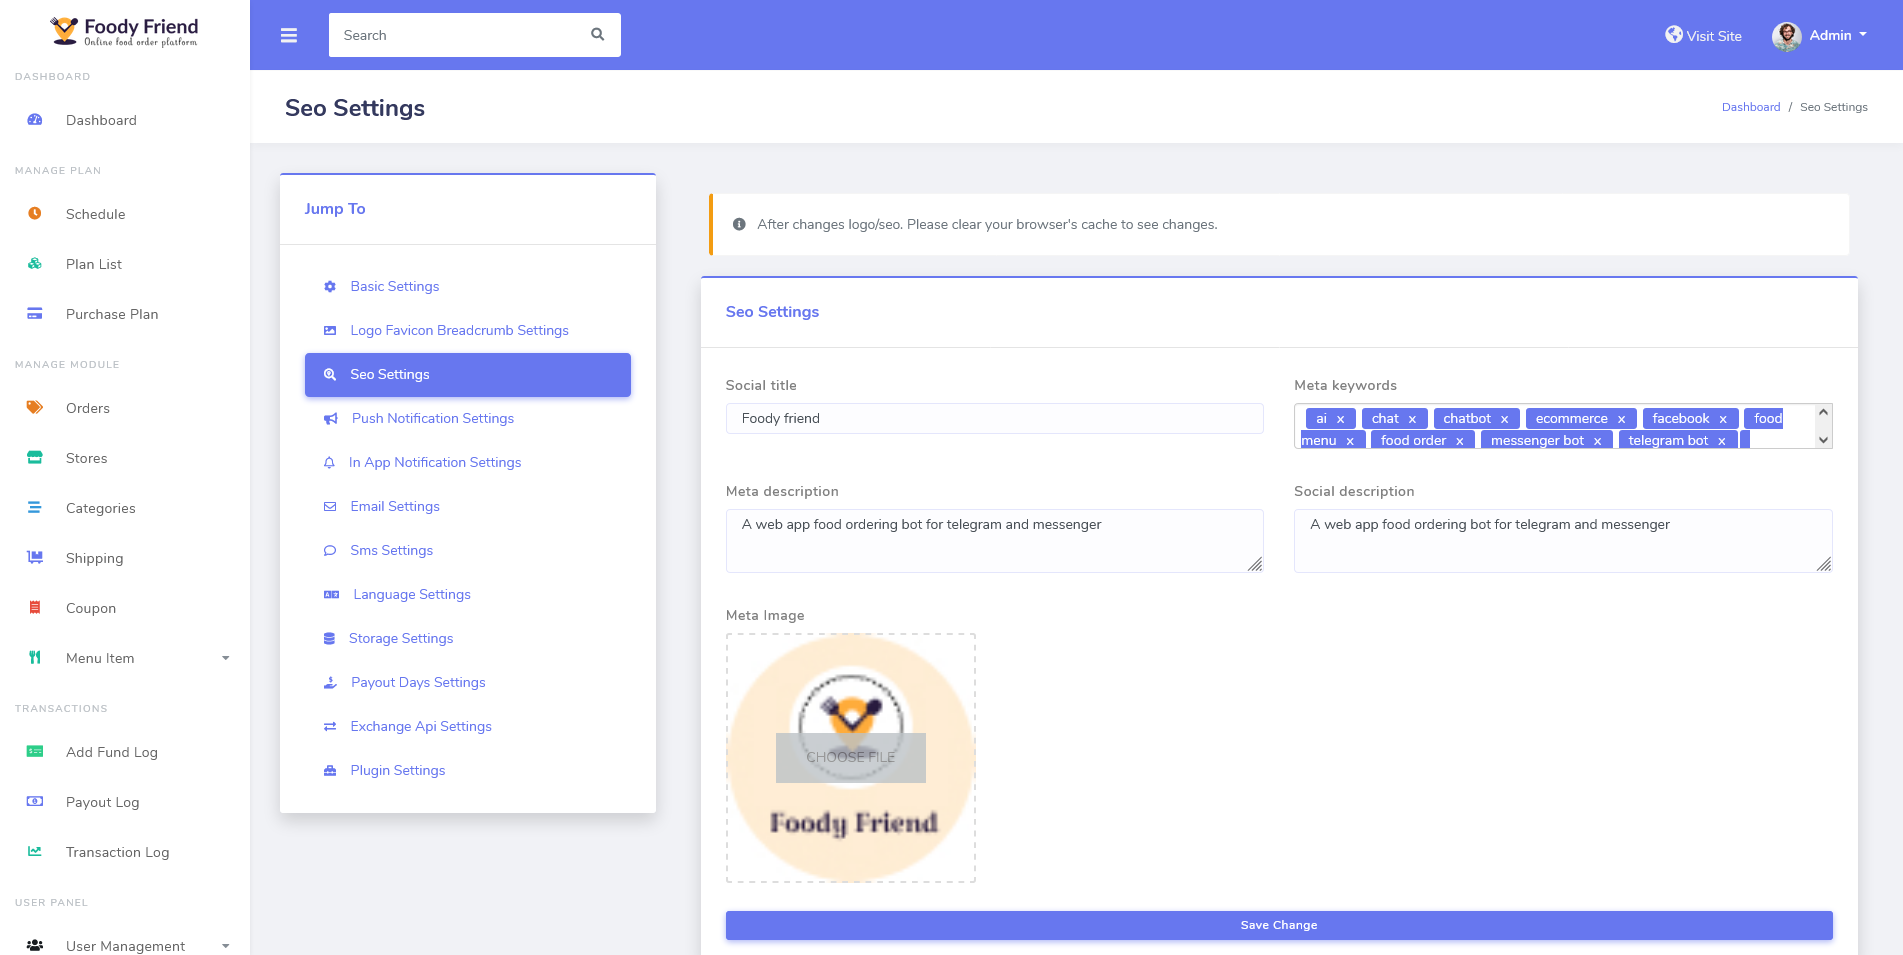Viewport: 1903px width, 955px height.
Task: Click the User Management people icon
Action: [x=35, y=946]
